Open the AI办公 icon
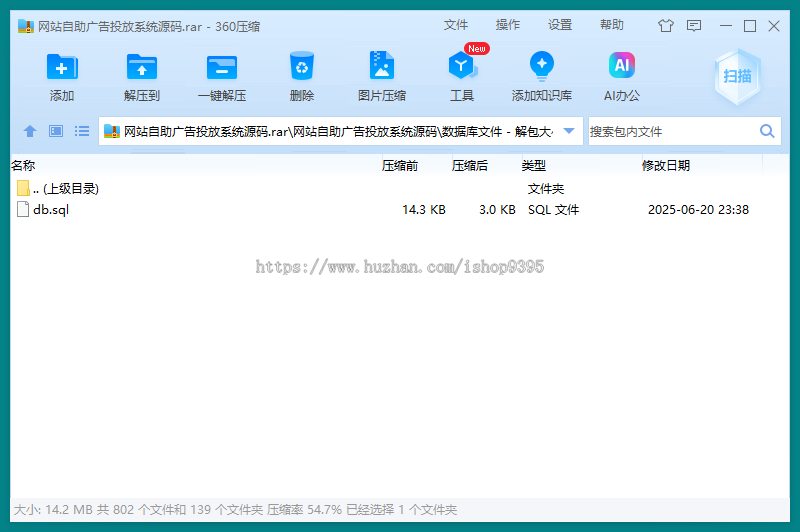Viewport: 800px width, 532px height. (x=621, y=65)
